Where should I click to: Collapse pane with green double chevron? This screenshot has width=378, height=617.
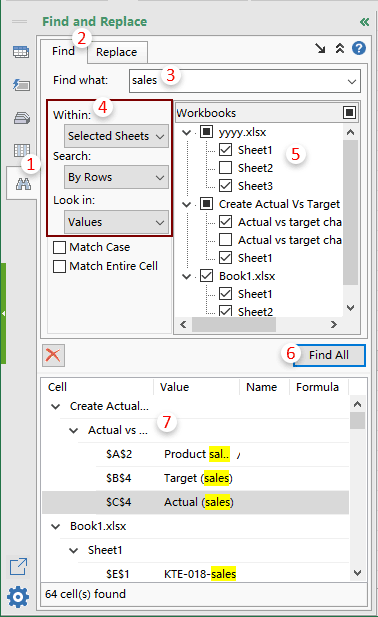[x=364, y=22]
